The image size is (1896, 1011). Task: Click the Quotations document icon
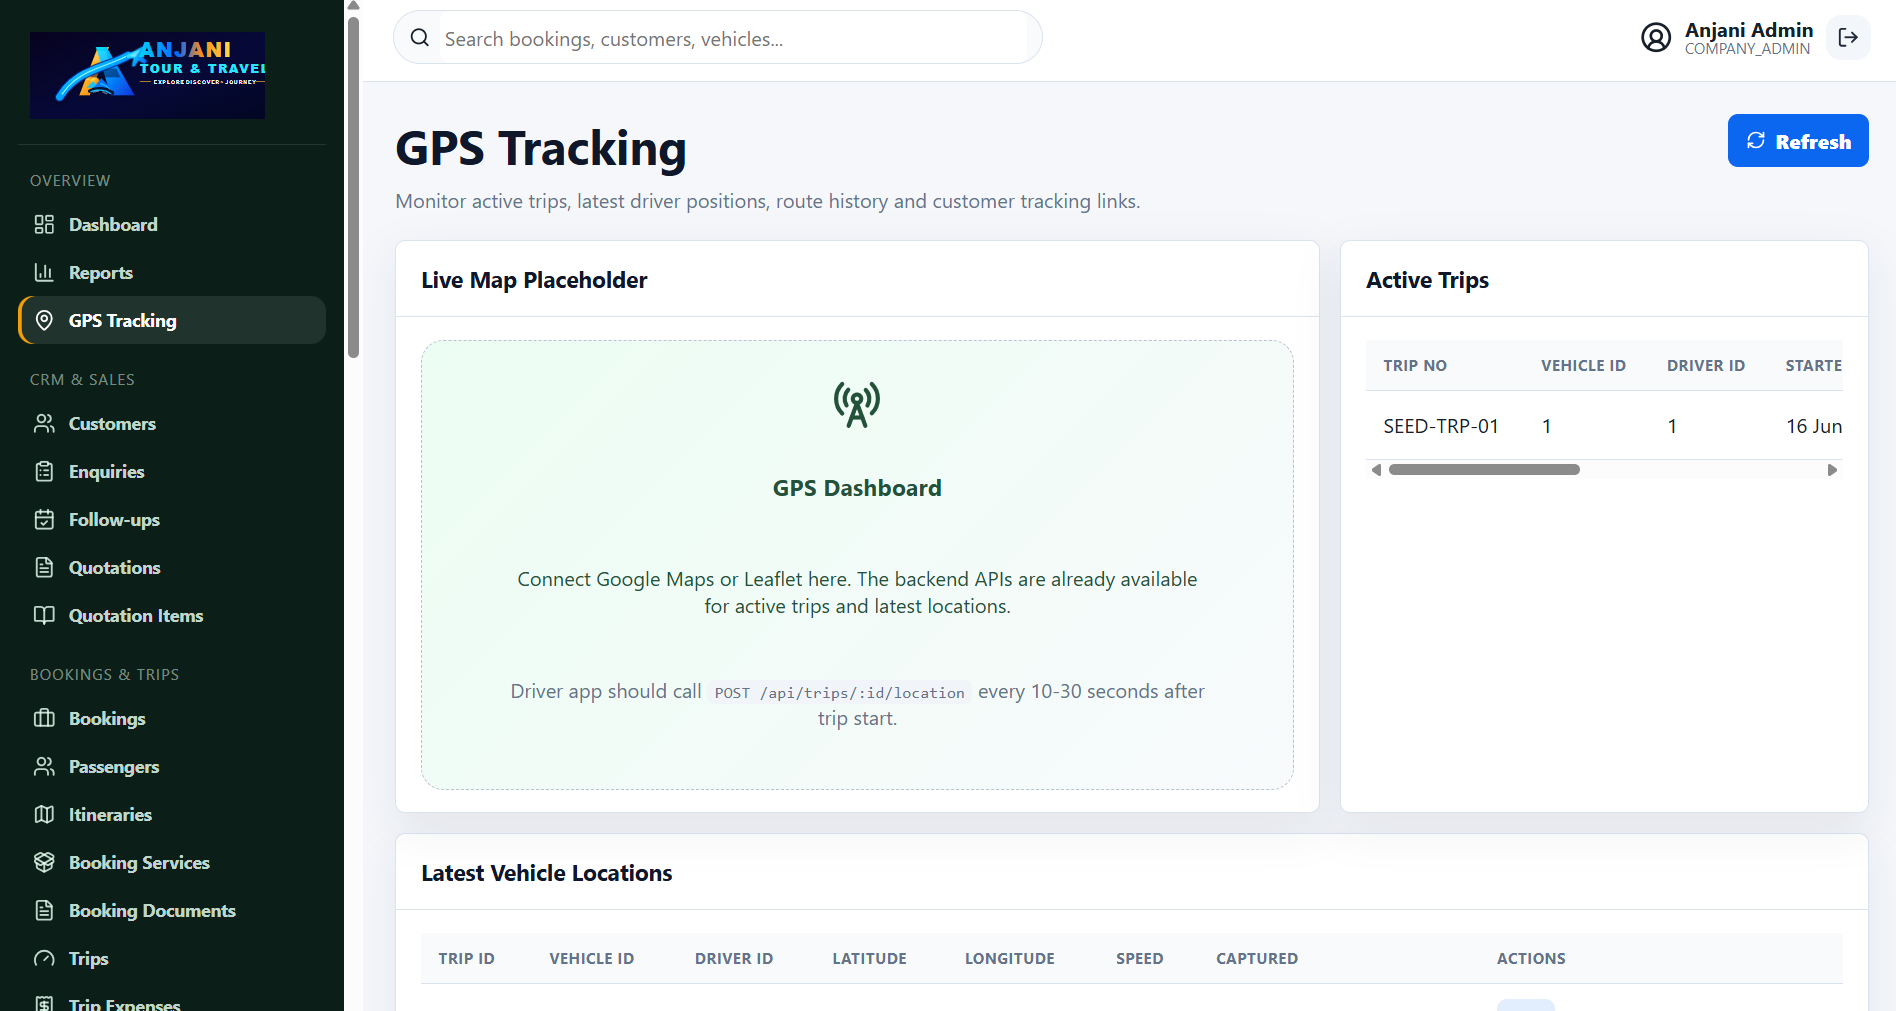coord(44,567)
